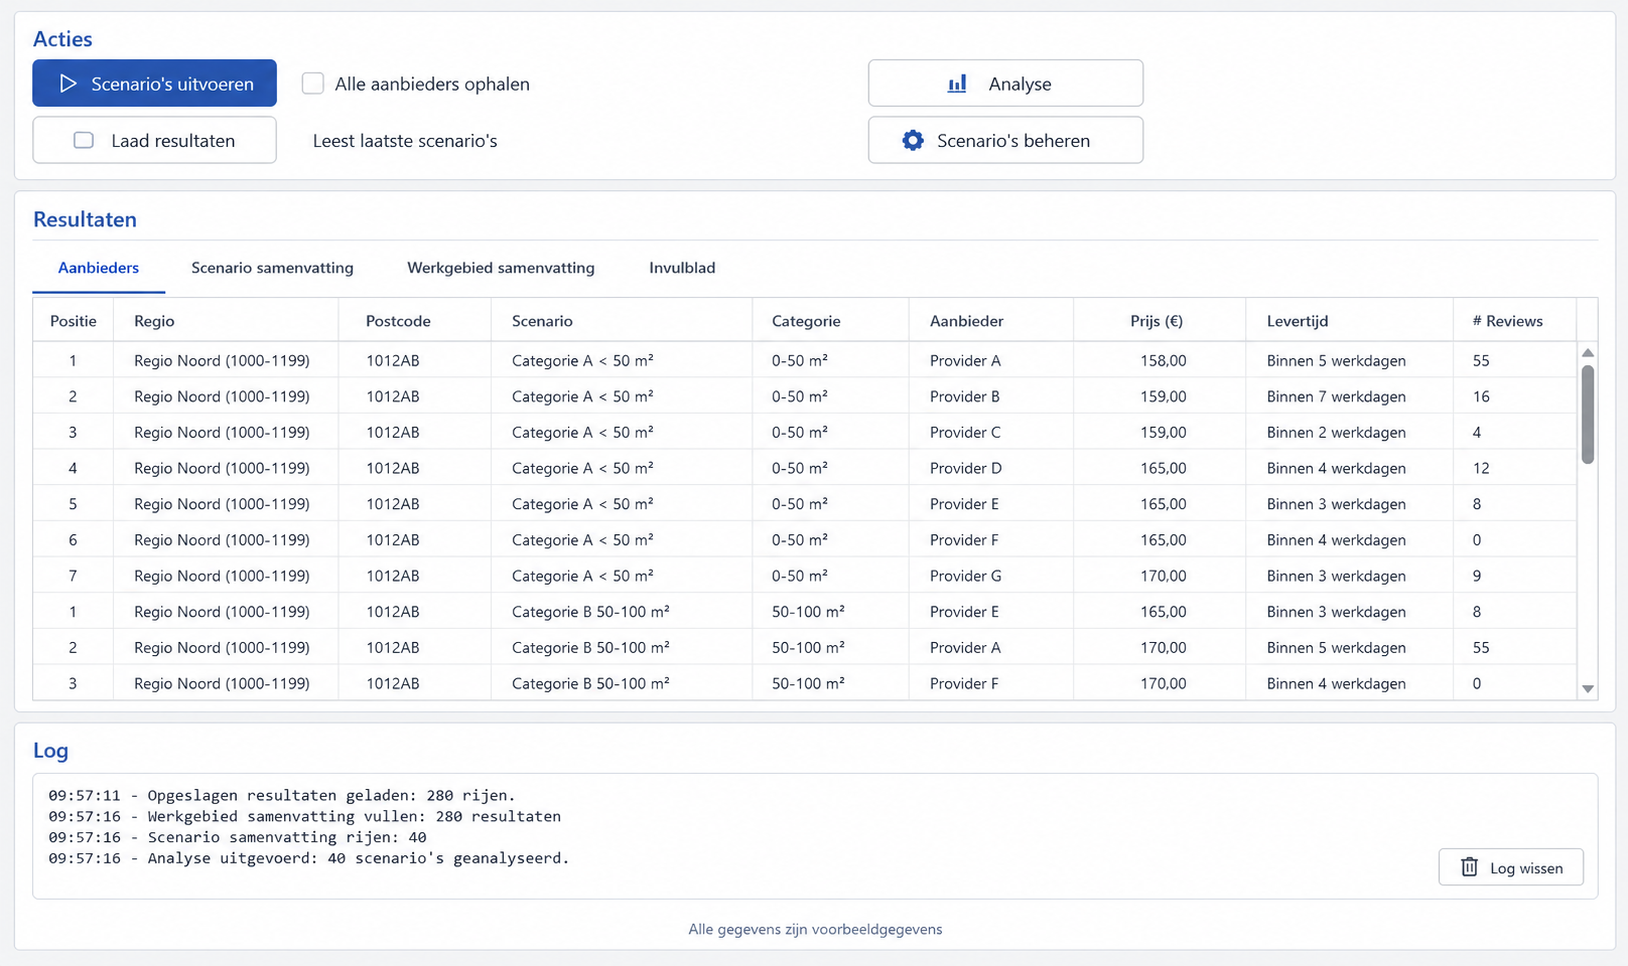
Task: Click the bar chart icon in Analyse button
Action: pyautogui.click(x=957, y=84)
